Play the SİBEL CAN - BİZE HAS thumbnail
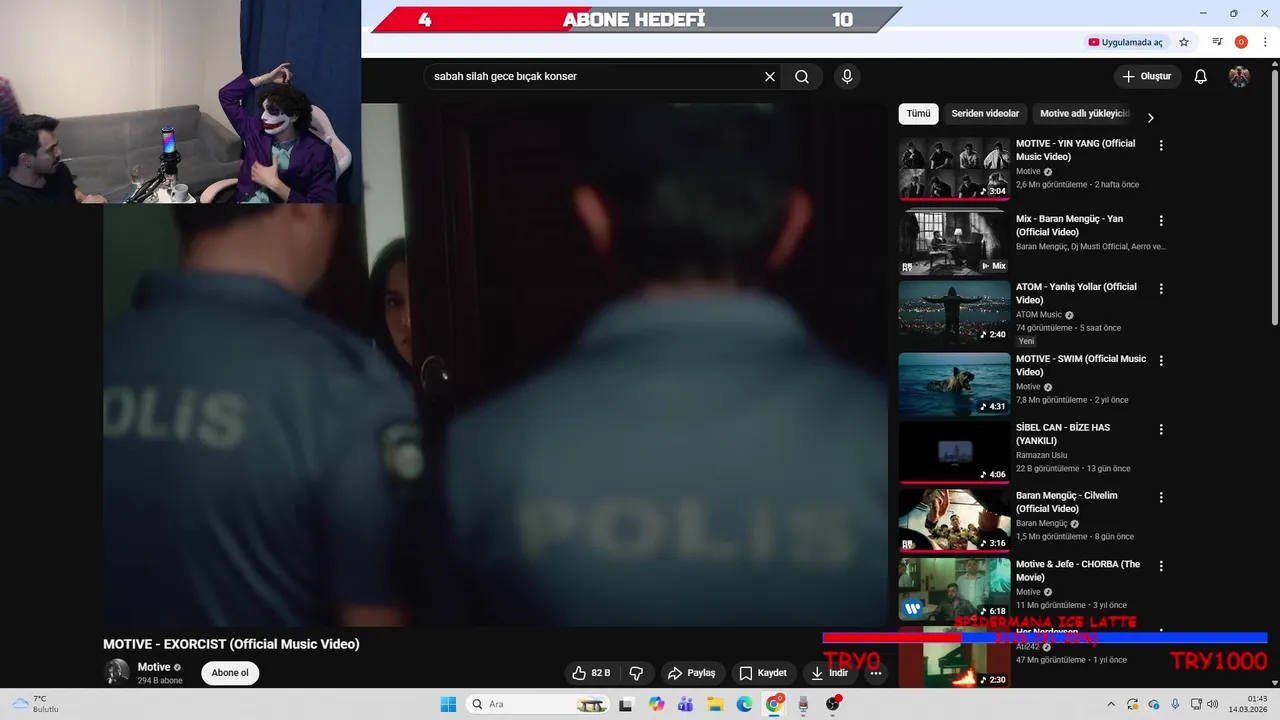Image resolution: width=1280 pixels, height=720 pixels. tap(954, 452)
